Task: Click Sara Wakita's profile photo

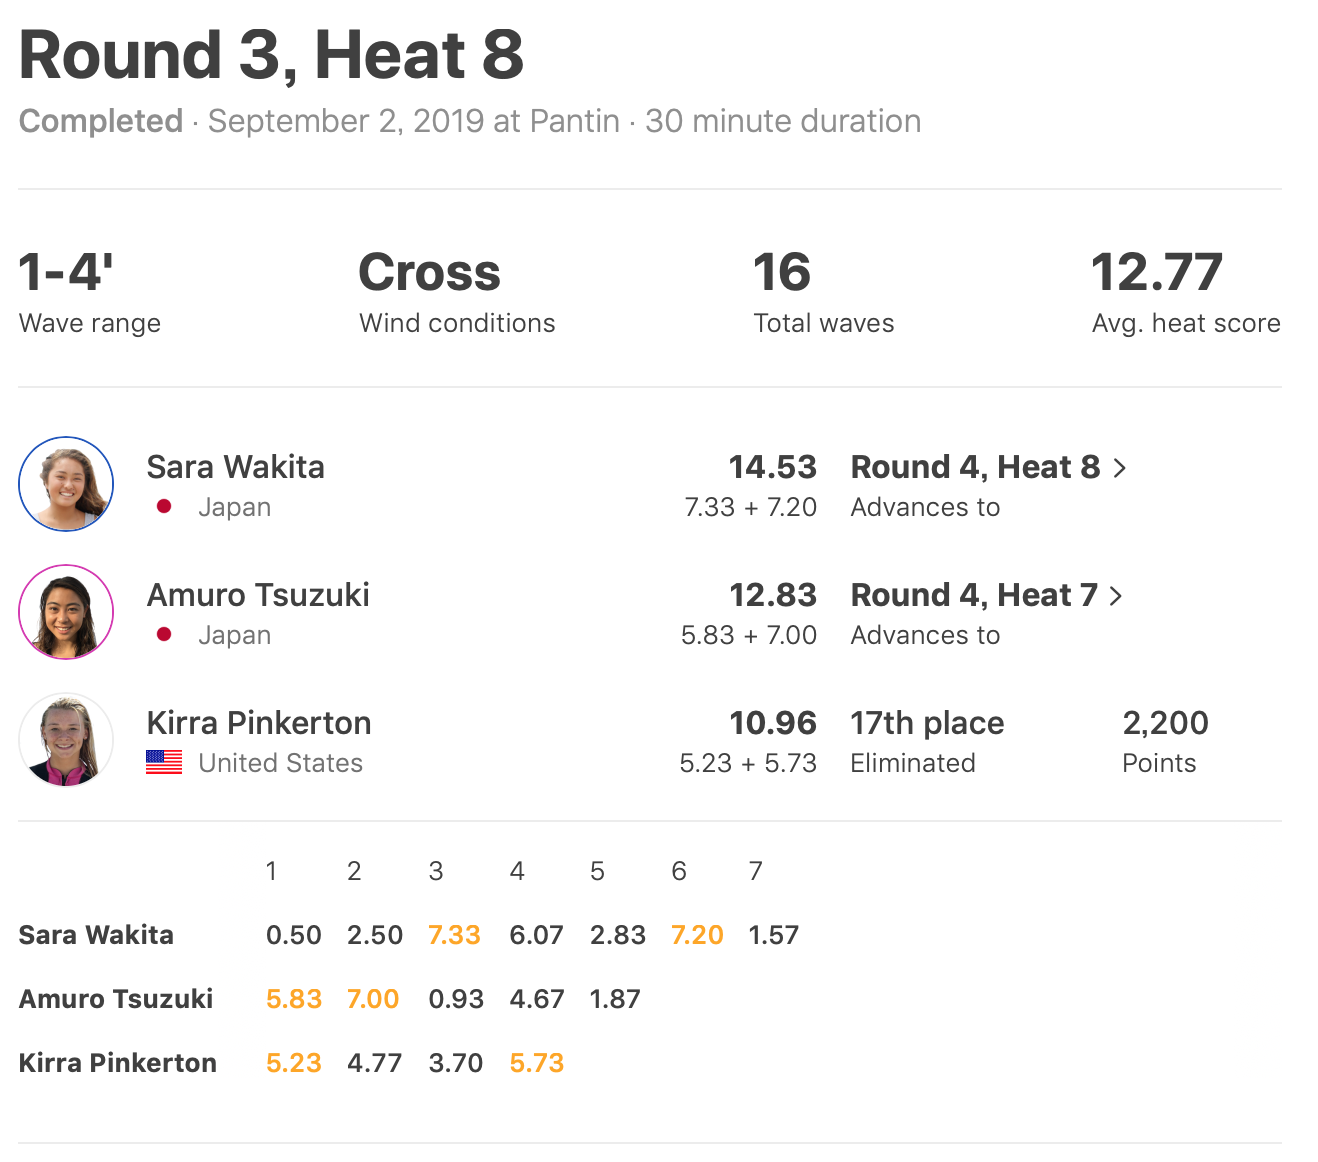Action: 66,484
